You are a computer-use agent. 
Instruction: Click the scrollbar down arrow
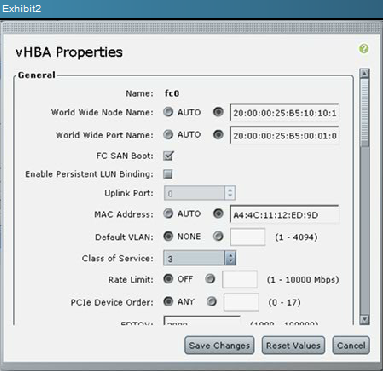pyautogui.click(x=364, y=319)
